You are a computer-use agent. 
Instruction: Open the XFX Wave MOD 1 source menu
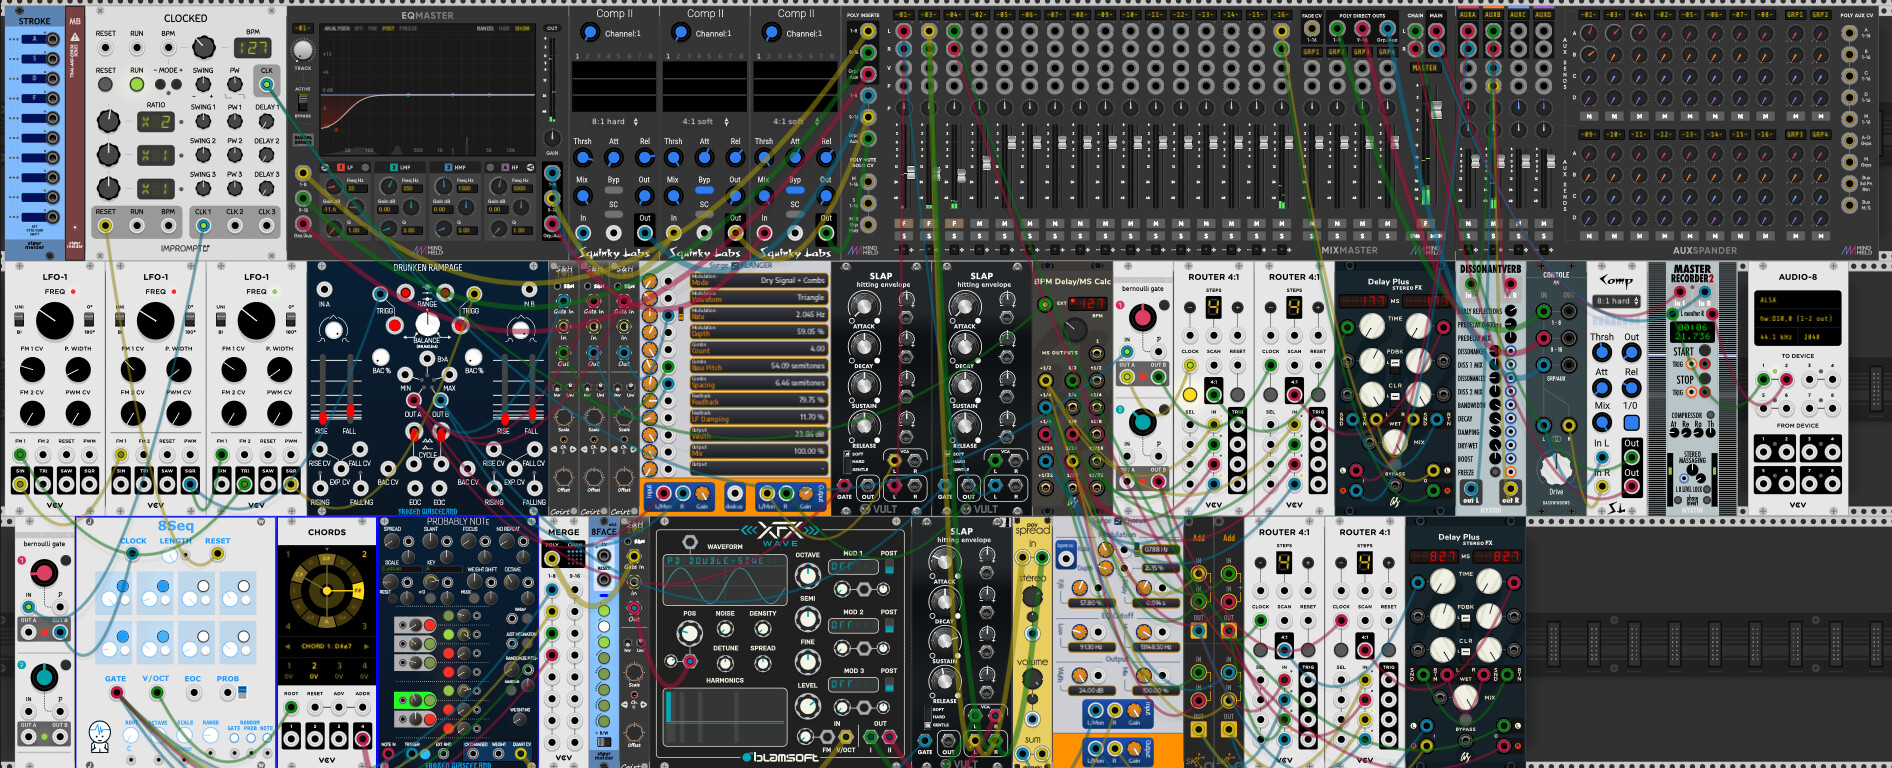[x=852, y=567]
